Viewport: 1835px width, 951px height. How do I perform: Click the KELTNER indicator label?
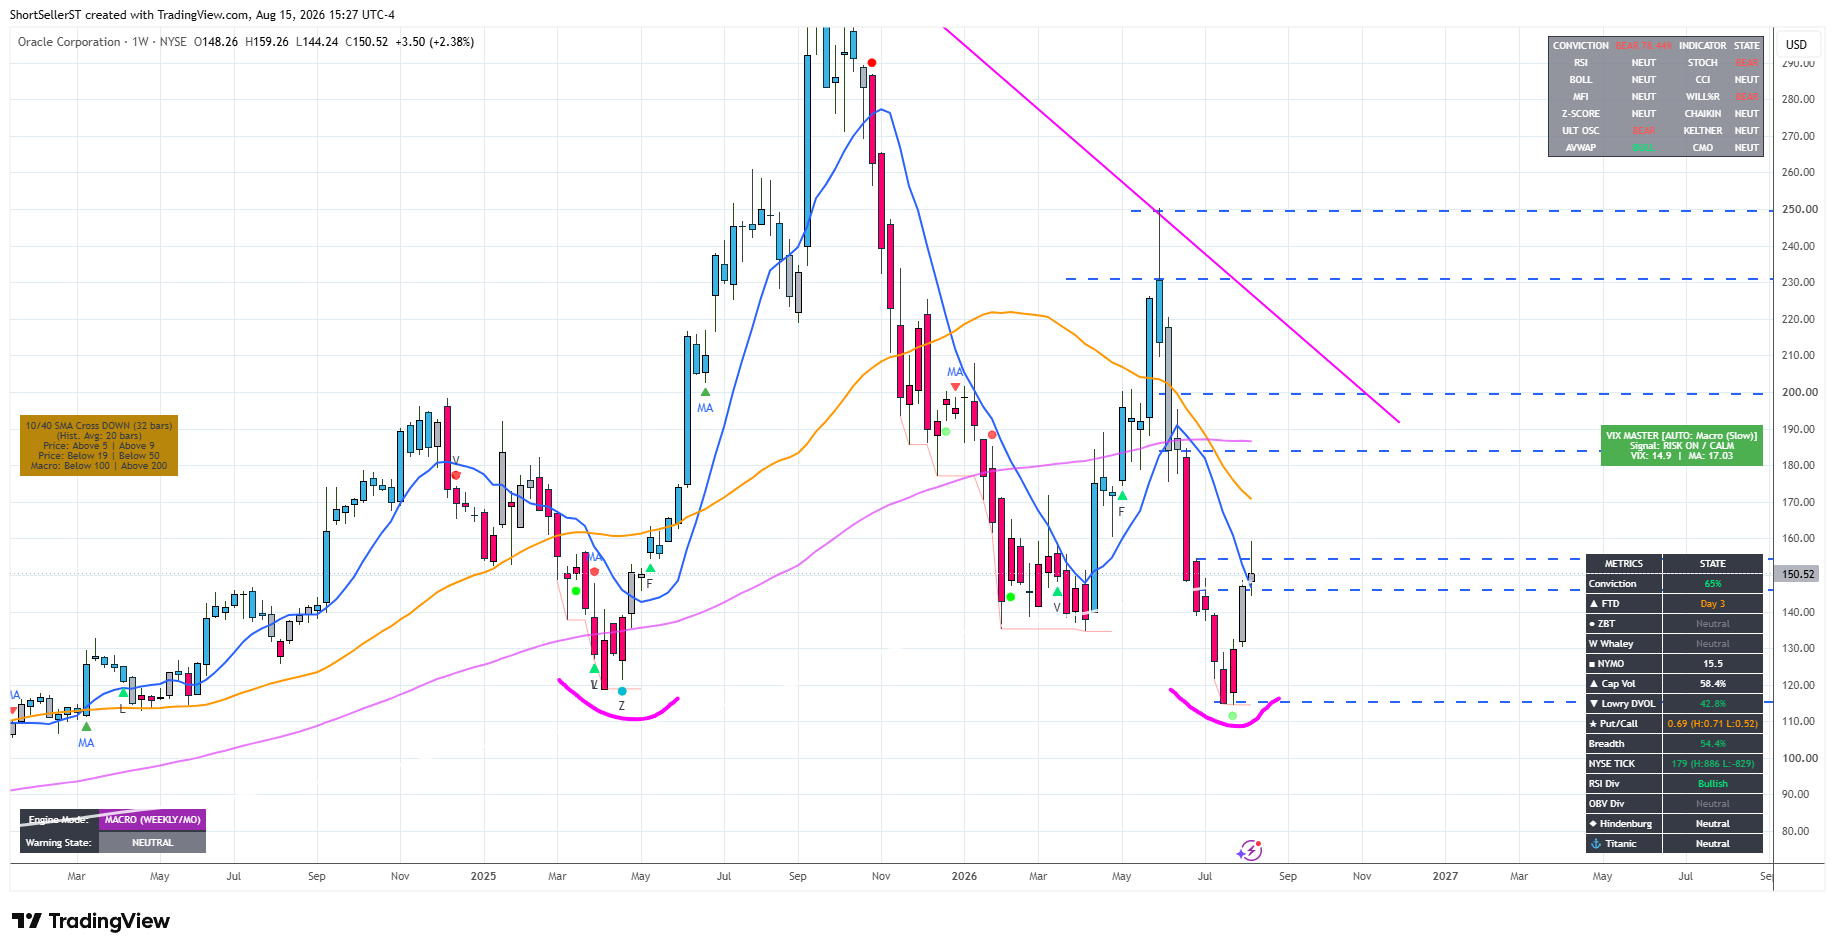1703,131
